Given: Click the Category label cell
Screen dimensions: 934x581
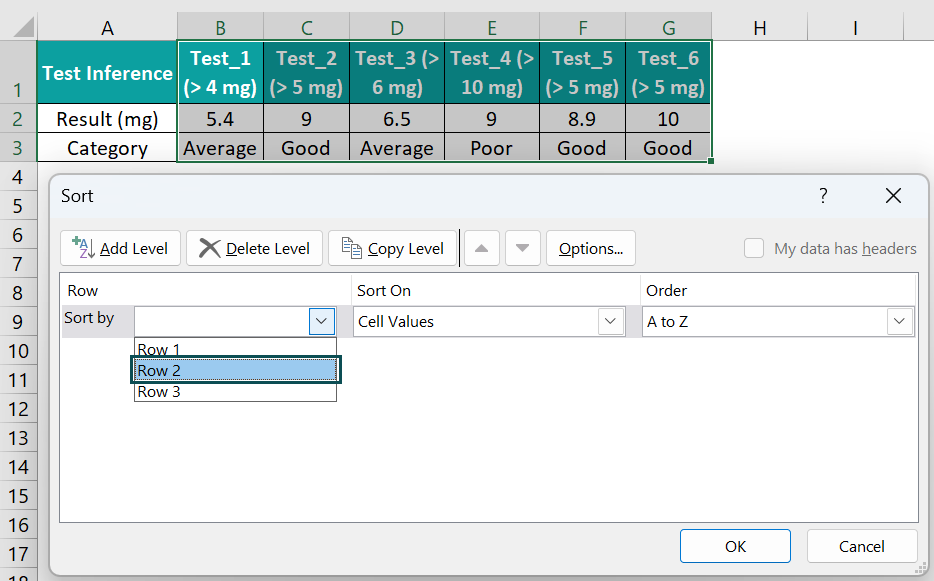Looking at the screenshot, I should [107, 147].
